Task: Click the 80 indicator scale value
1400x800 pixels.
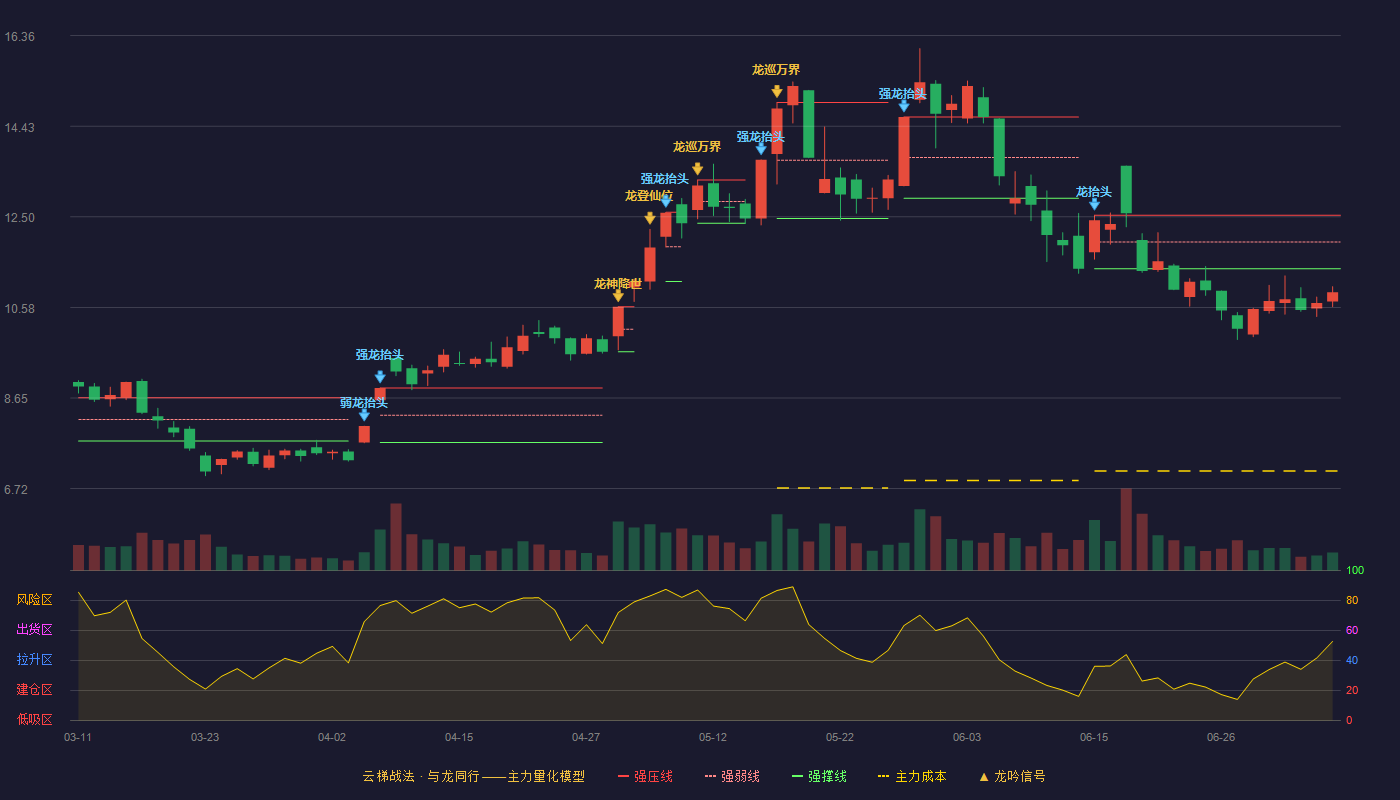Action: (1352, 601)
